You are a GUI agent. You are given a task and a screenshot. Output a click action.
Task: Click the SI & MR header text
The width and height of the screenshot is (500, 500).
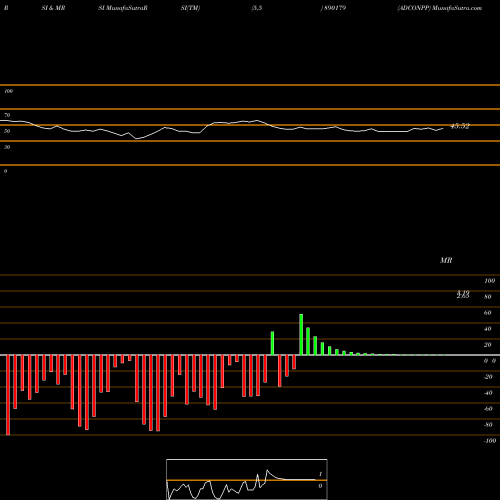click(53, 8)
